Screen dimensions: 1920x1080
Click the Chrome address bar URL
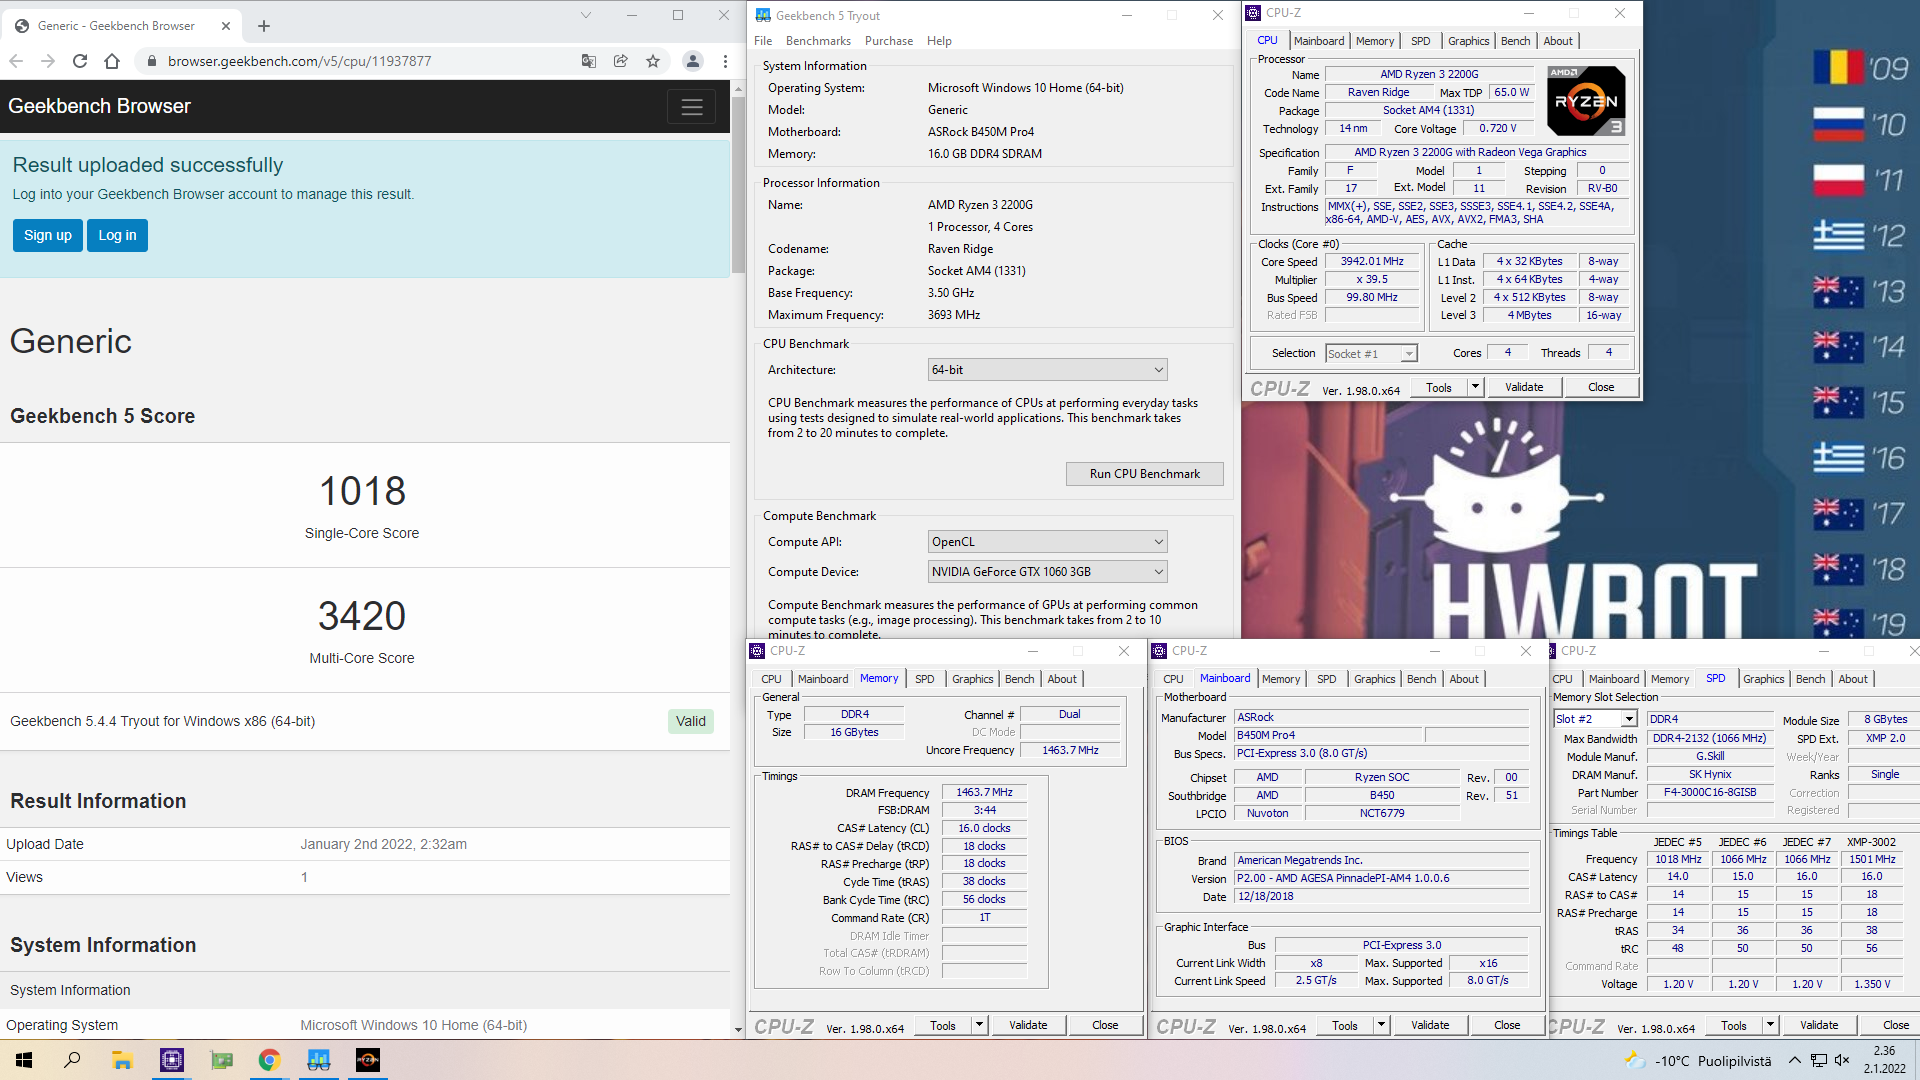pos(299,61)
